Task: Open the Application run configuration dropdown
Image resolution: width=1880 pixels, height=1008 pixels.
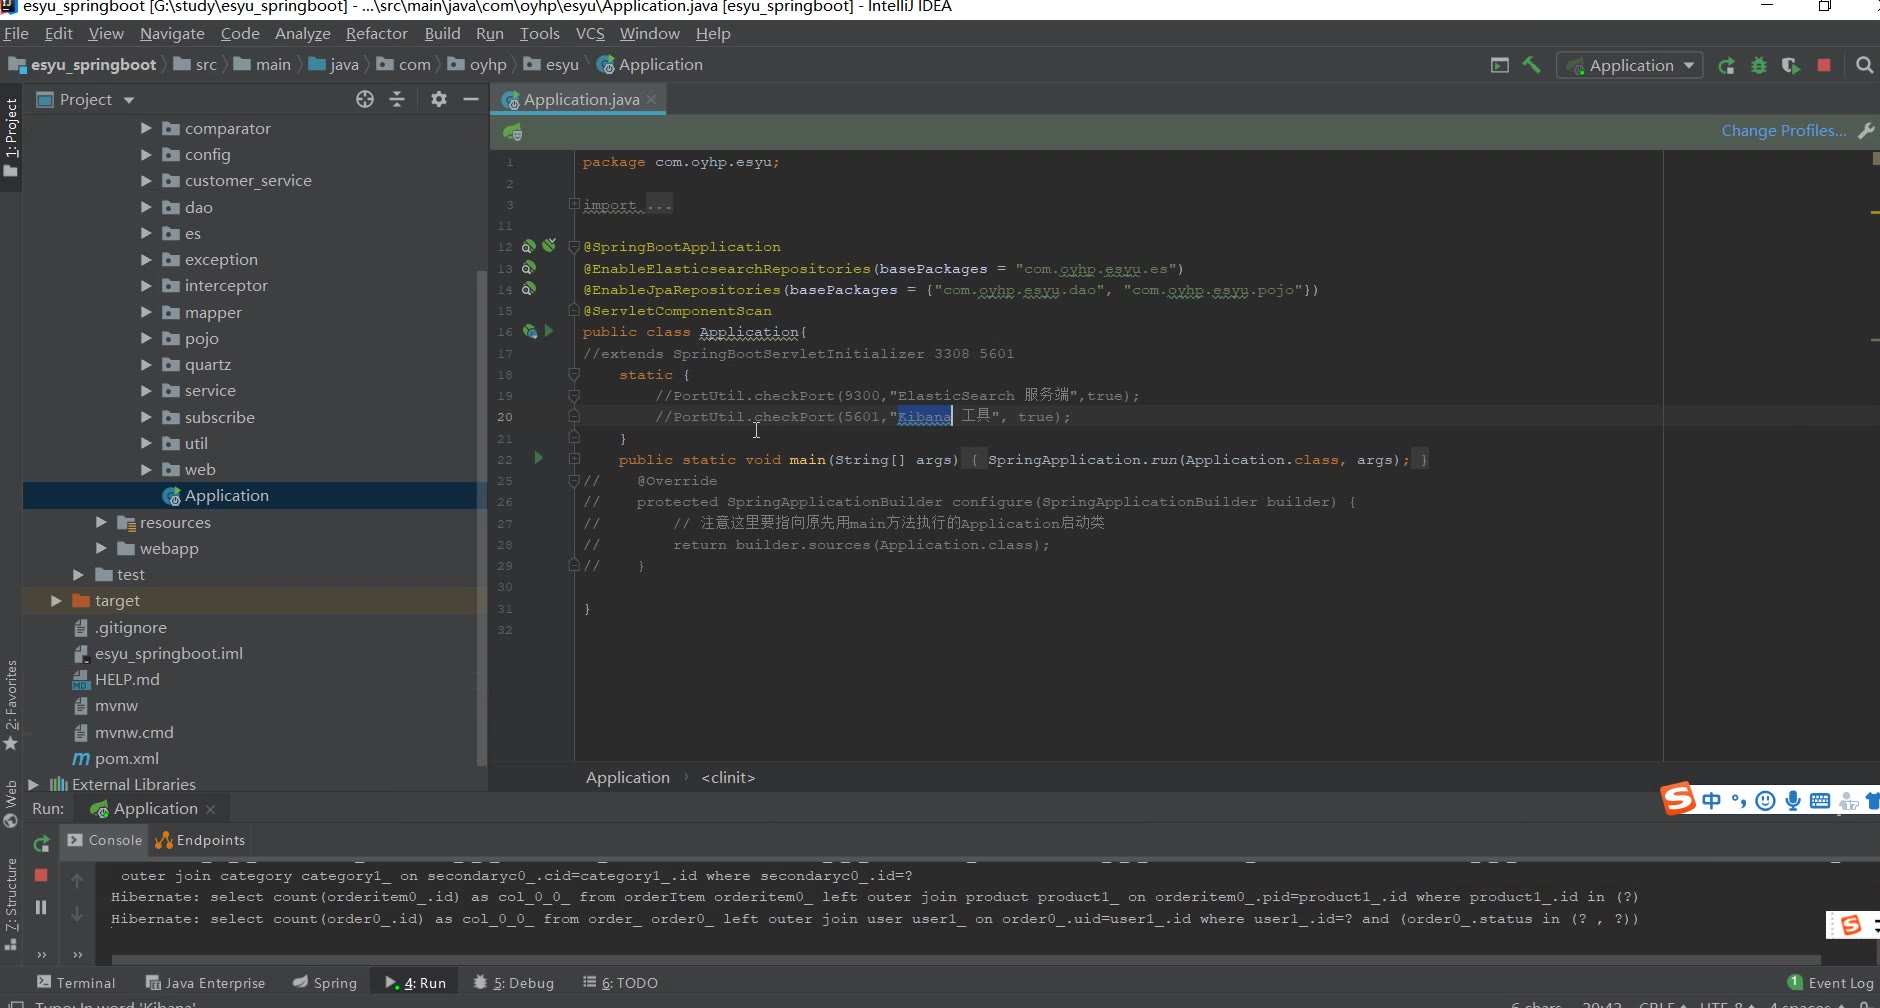Action: pyautogui.click(x=1630, y=65)
